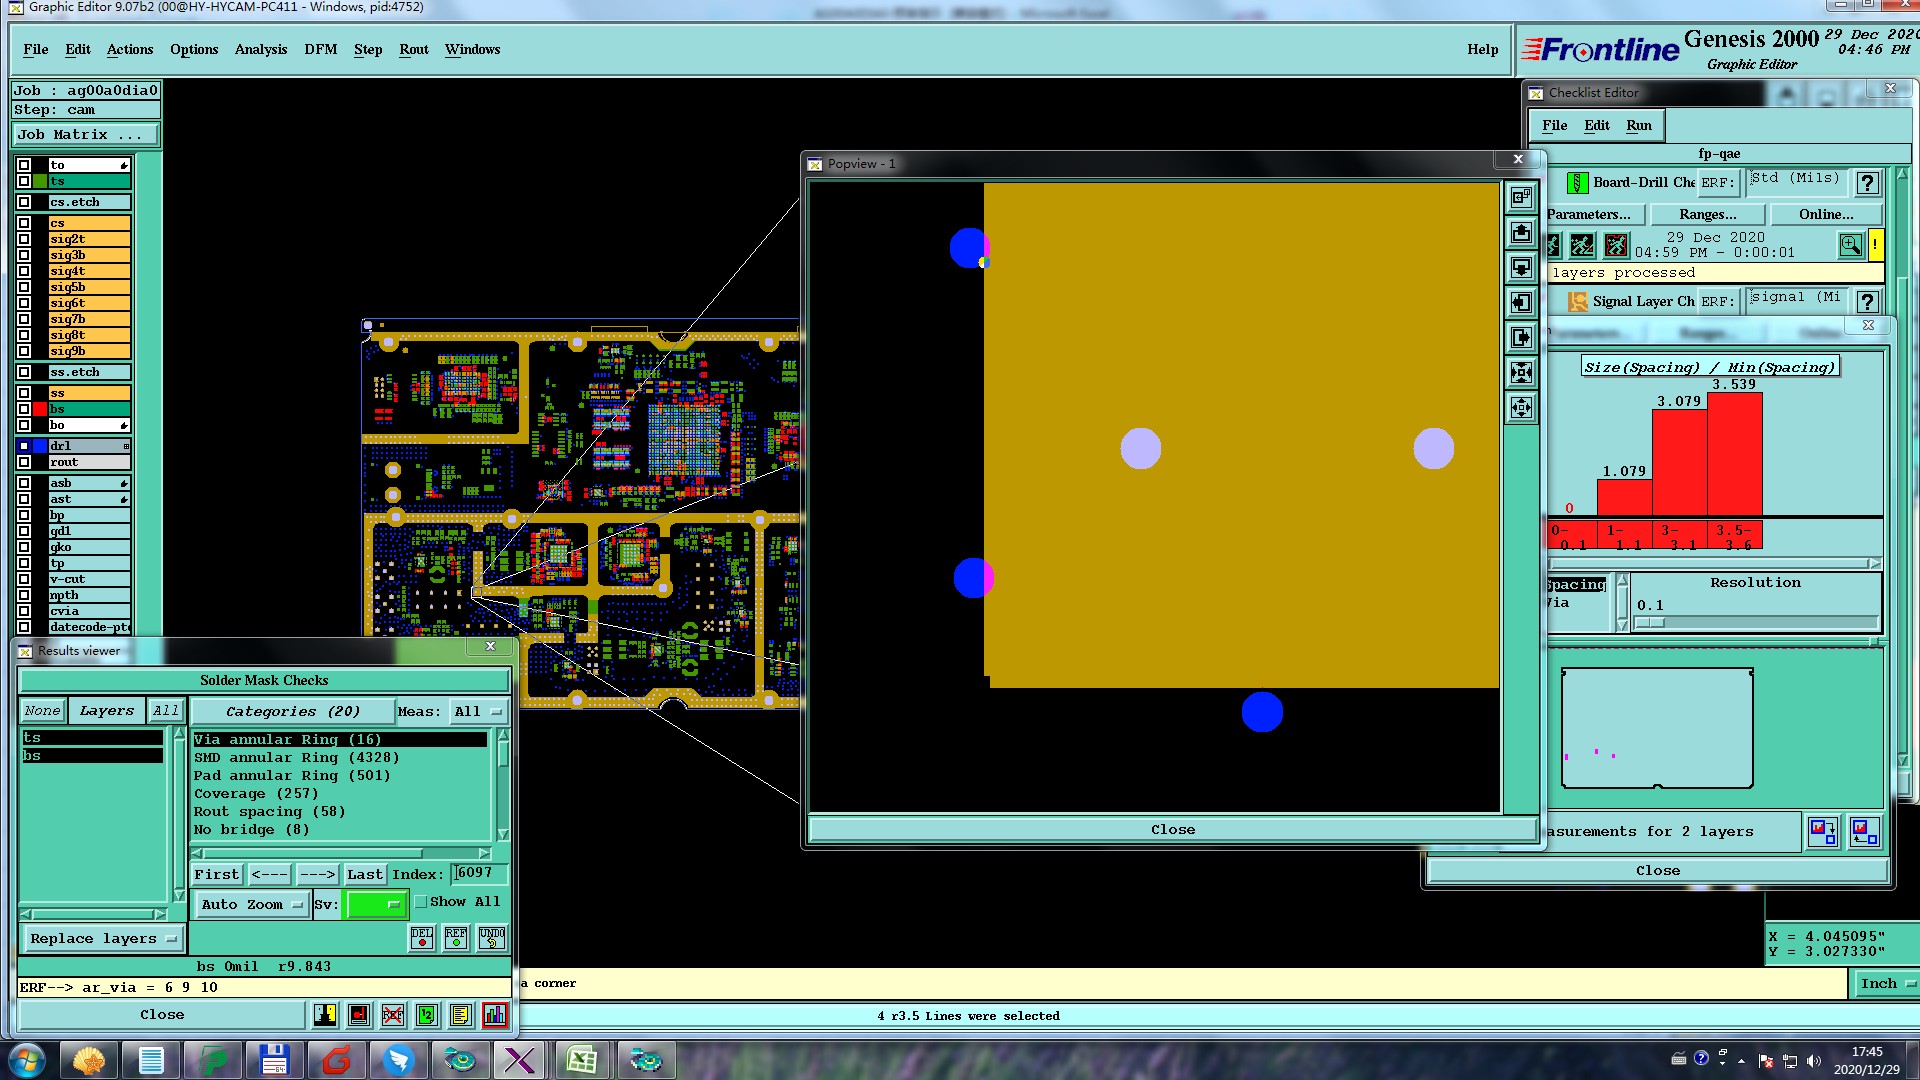Click the Last result button
The image size is (1920, 1080).
364,875
